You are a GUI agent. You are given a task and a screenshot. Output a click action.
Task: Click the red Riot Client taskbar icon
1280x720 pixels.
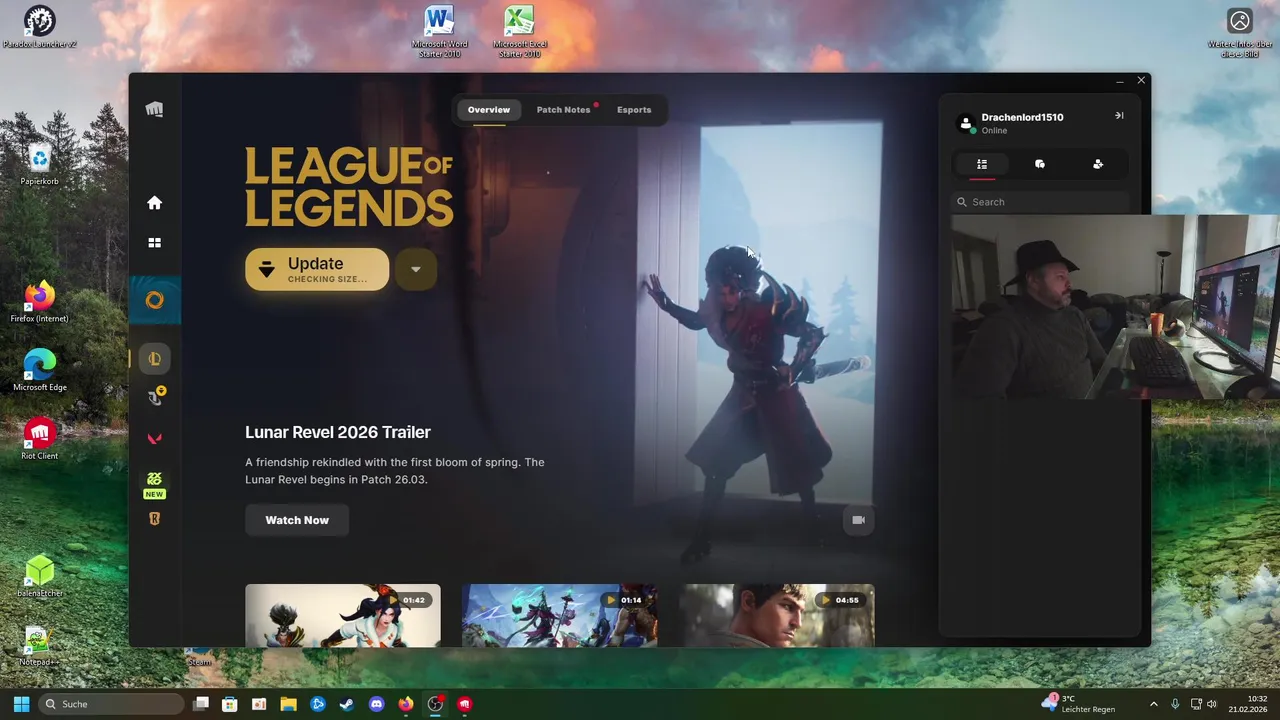464,704
